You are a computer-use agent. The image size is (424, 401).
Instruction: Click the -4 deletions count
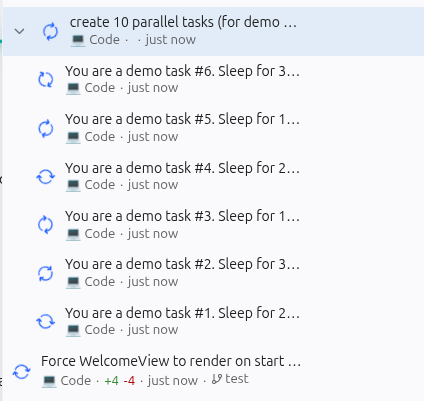[129, 381]
